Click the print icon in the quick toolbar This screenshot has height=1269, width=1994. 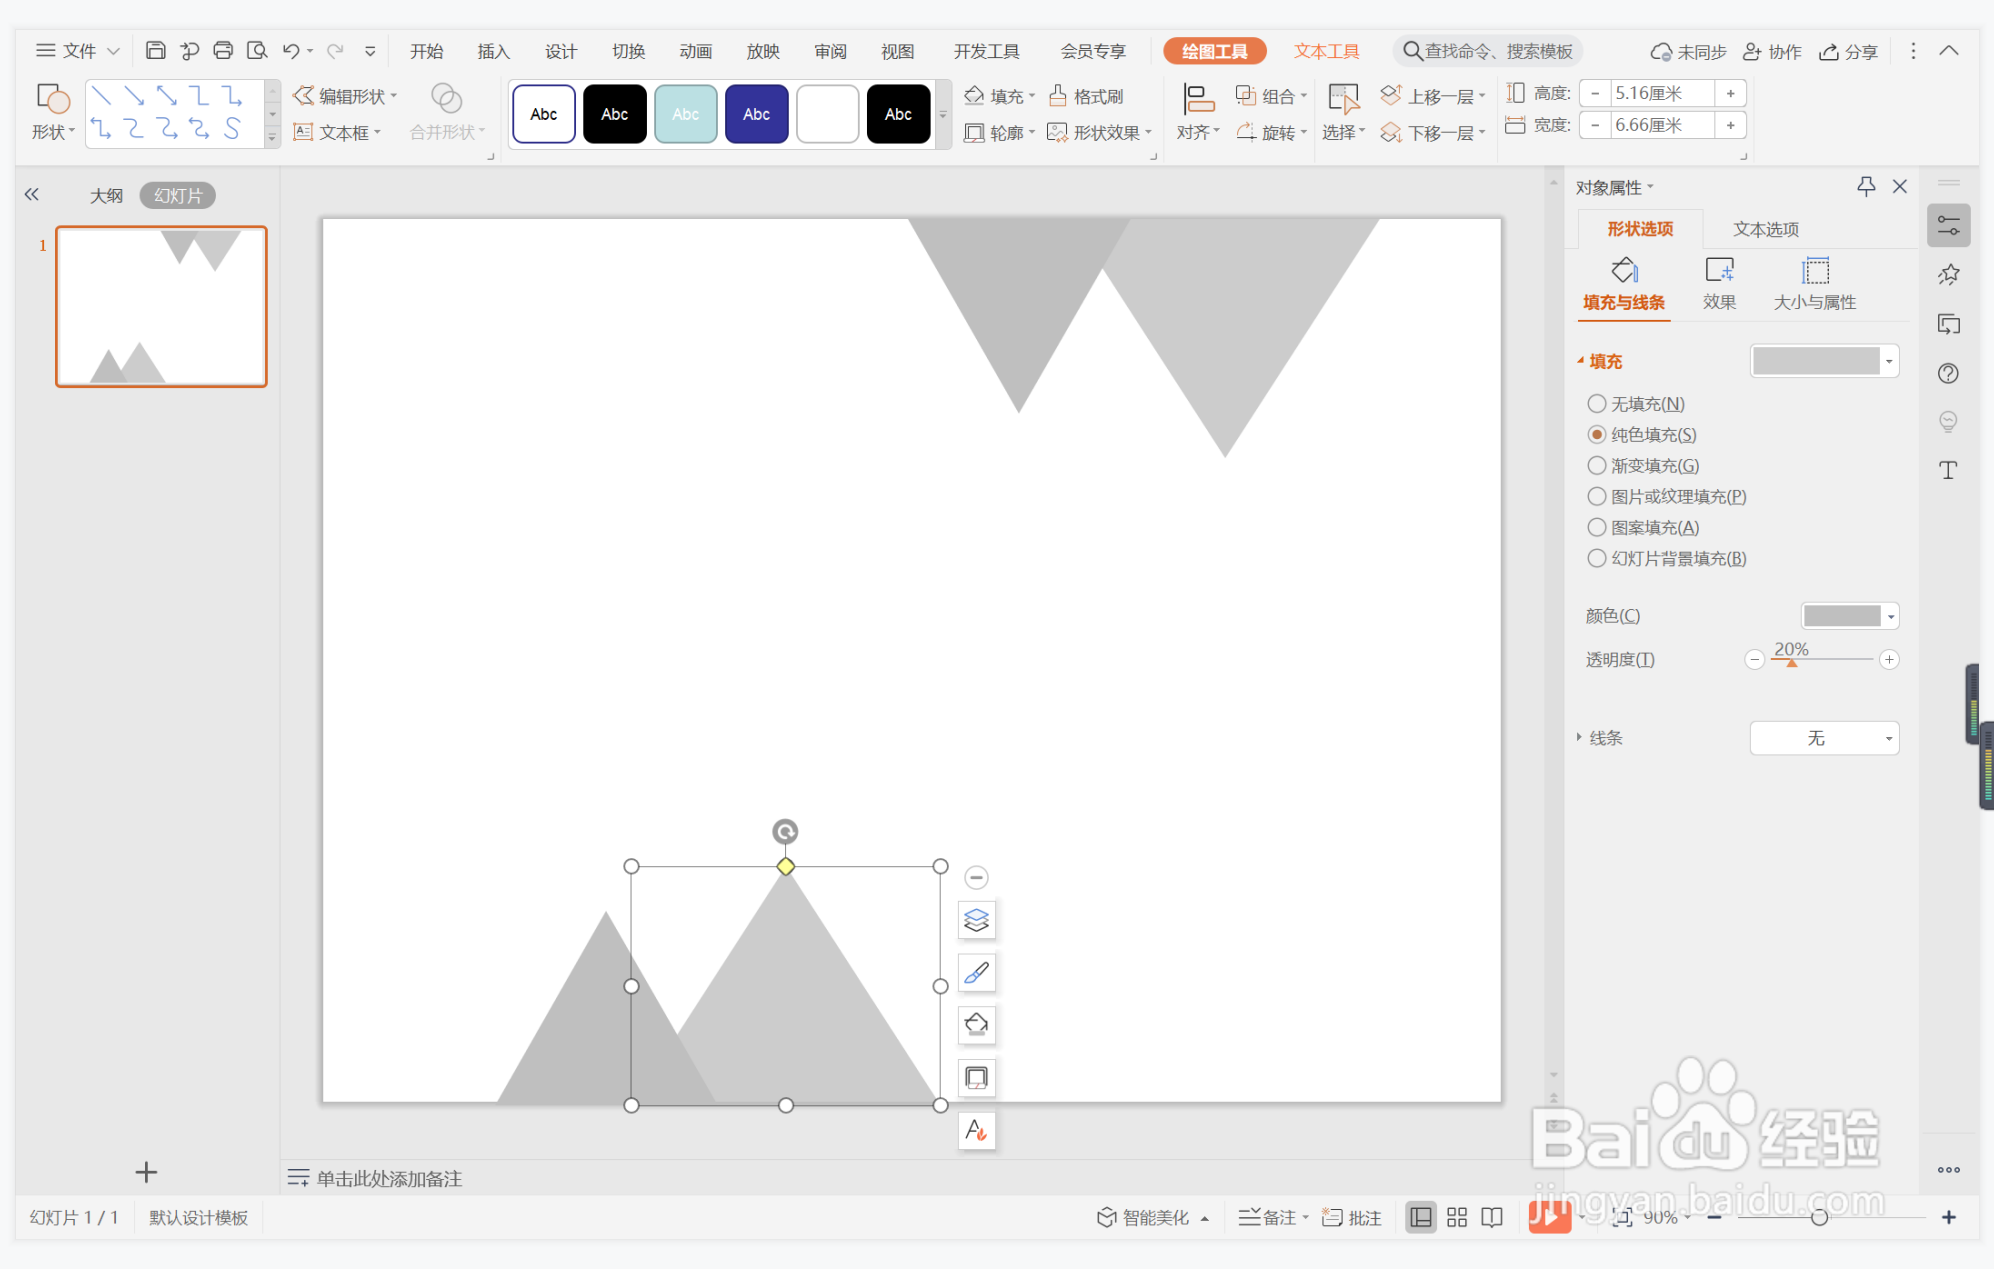[x=223, y=50]
